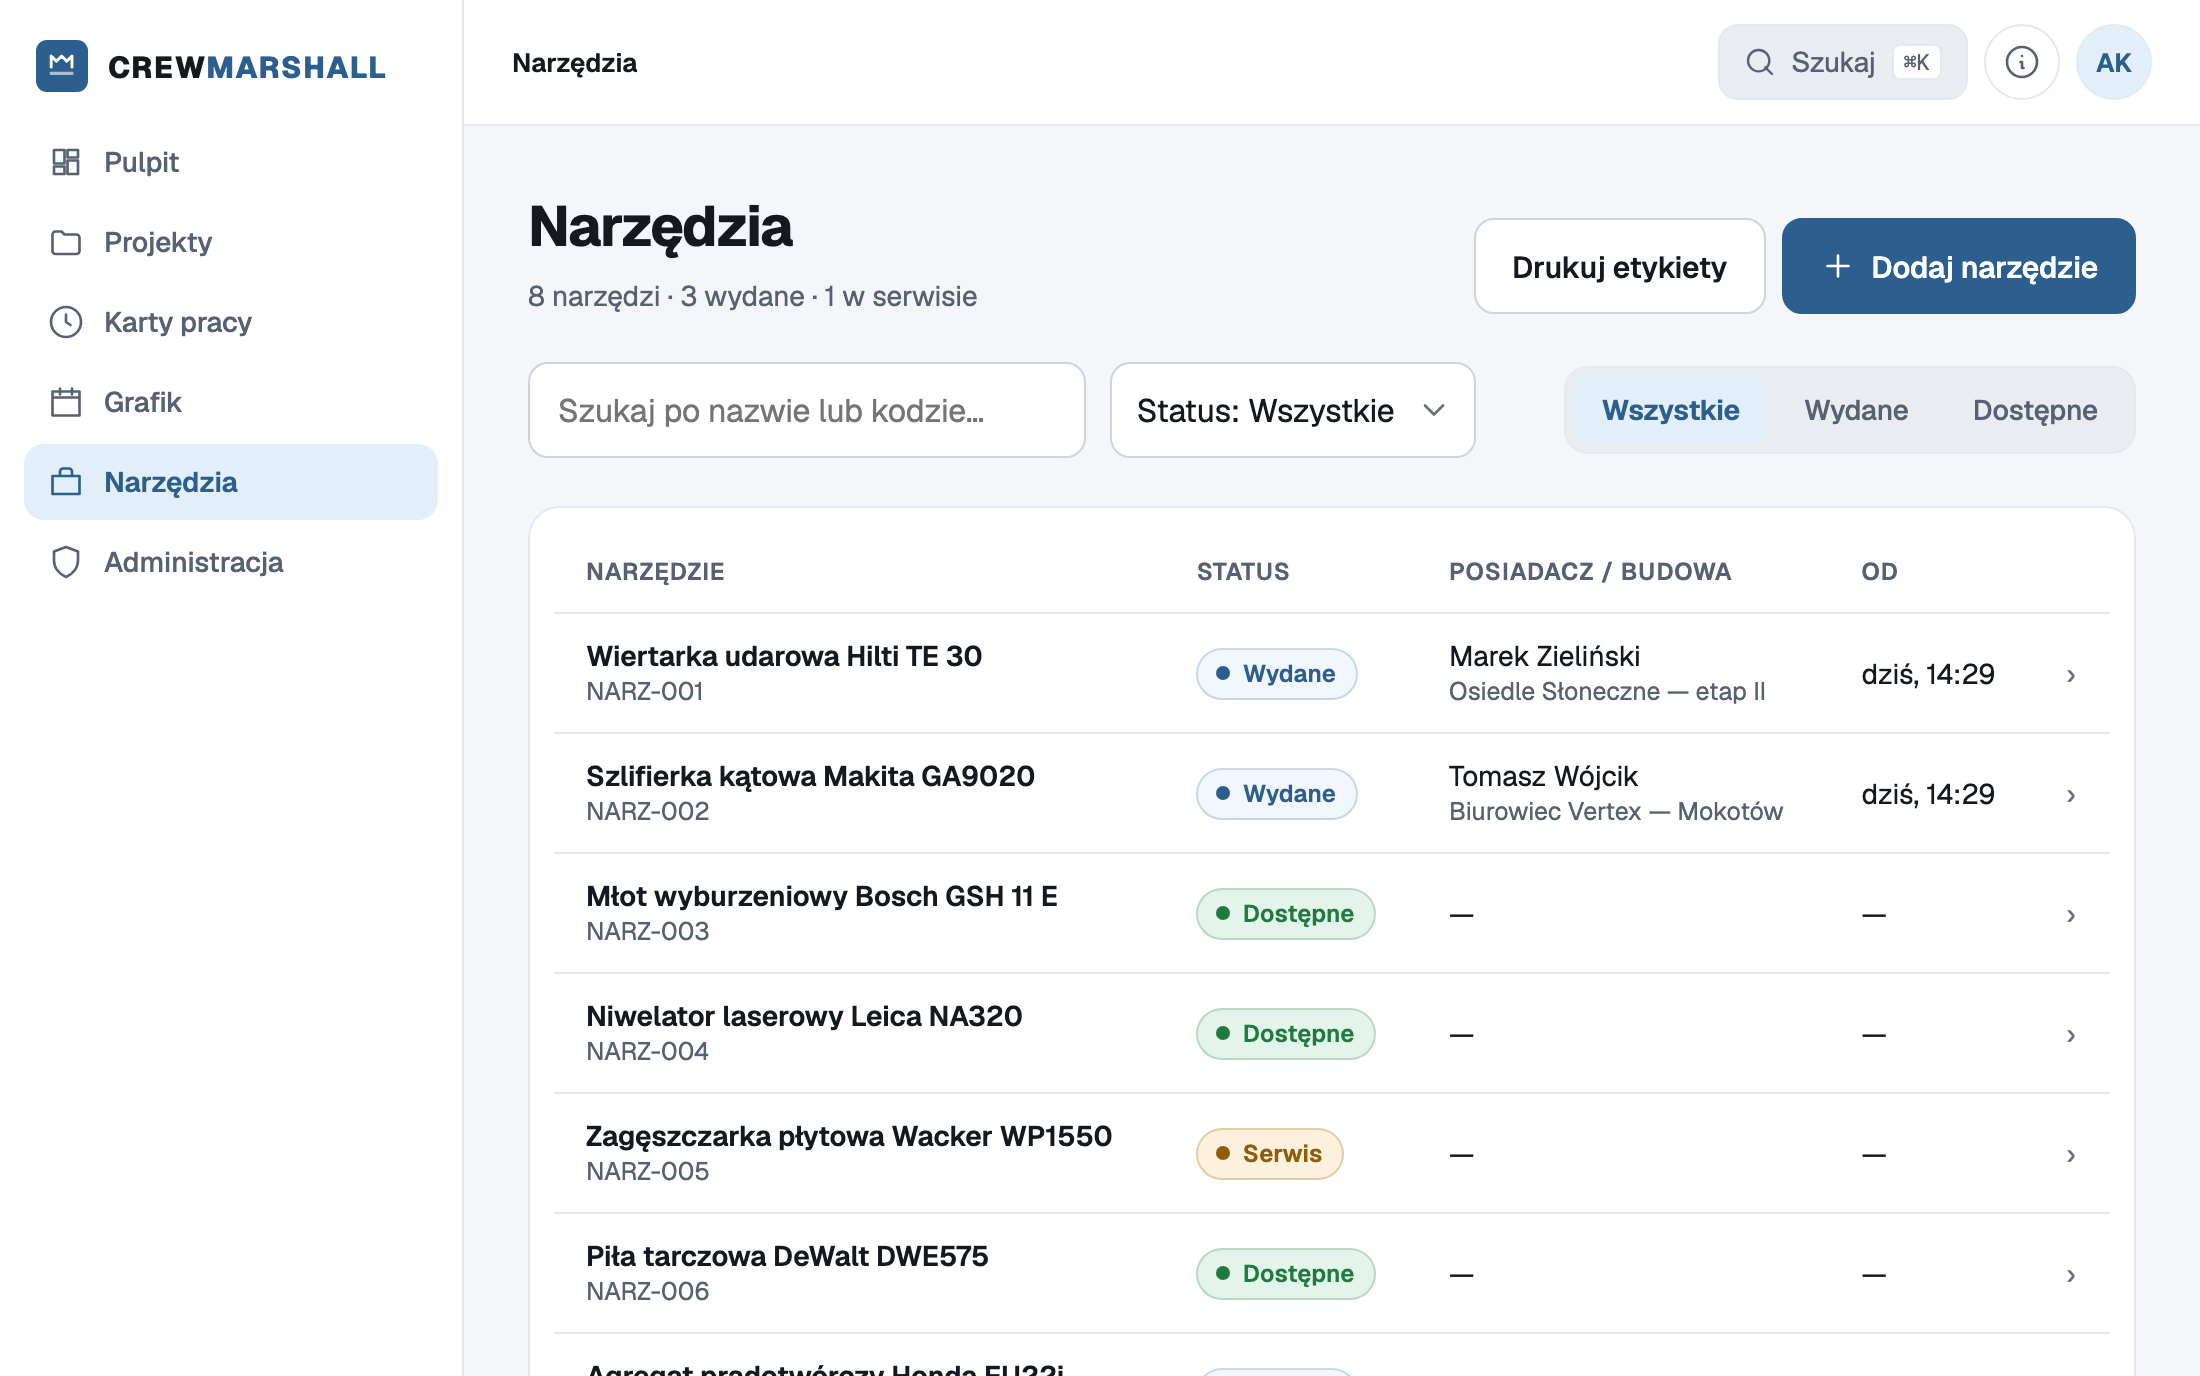Image resolution: width=2200 pixels, height=1376 pixels.
Task: Click the Dostępne badge for NARZ-006
Action: [x=1285, y=1274]
